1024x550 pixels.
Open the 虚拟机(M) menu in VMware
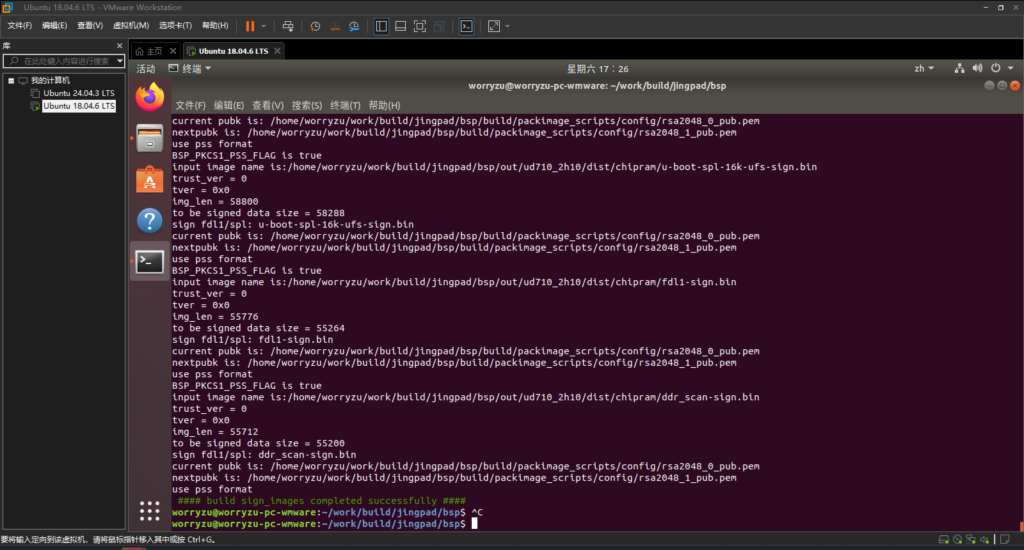point(130,25)
